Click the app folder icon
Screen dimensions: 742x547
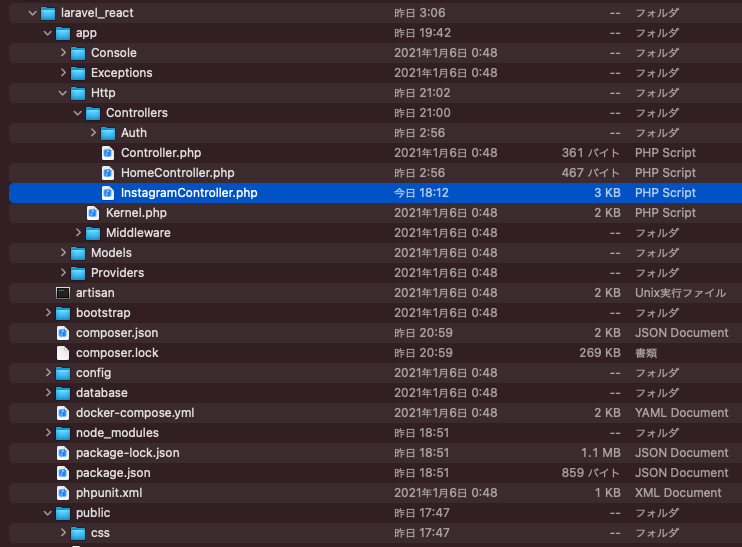[x=63, y=33]
